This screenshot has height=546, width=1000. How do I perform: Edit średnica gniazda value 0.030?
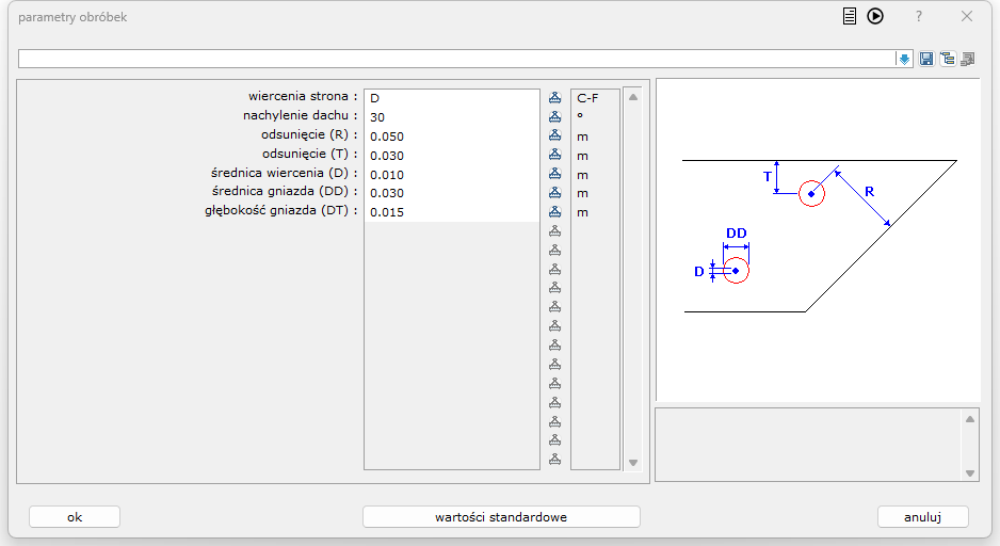point(452,193)
